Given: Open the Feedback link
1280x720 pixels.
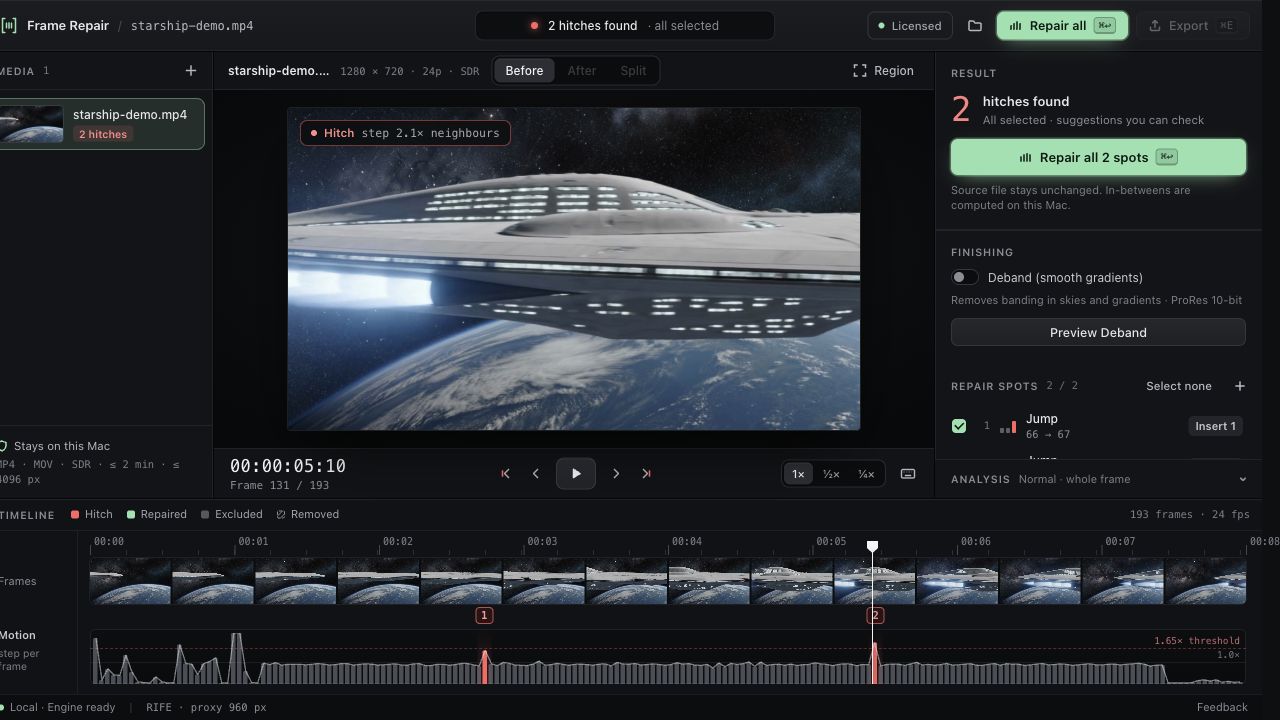Looking at the screenshot, I should 1222,707.
